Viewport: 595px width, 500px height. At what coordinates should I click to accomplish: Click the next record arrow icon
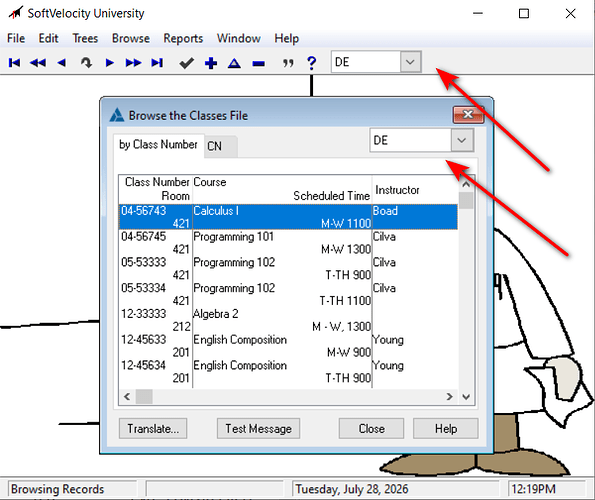[110, 63]
